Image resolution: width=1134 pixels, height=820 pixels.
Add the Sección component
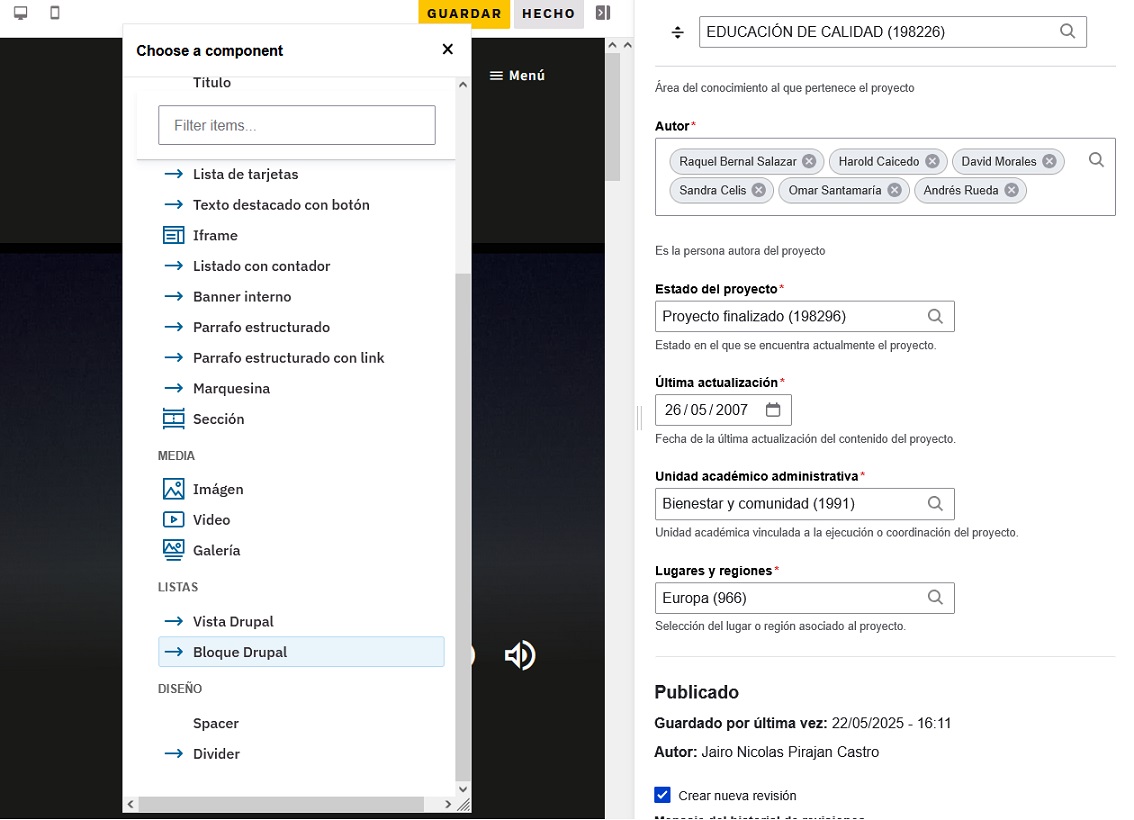[218, 420]
